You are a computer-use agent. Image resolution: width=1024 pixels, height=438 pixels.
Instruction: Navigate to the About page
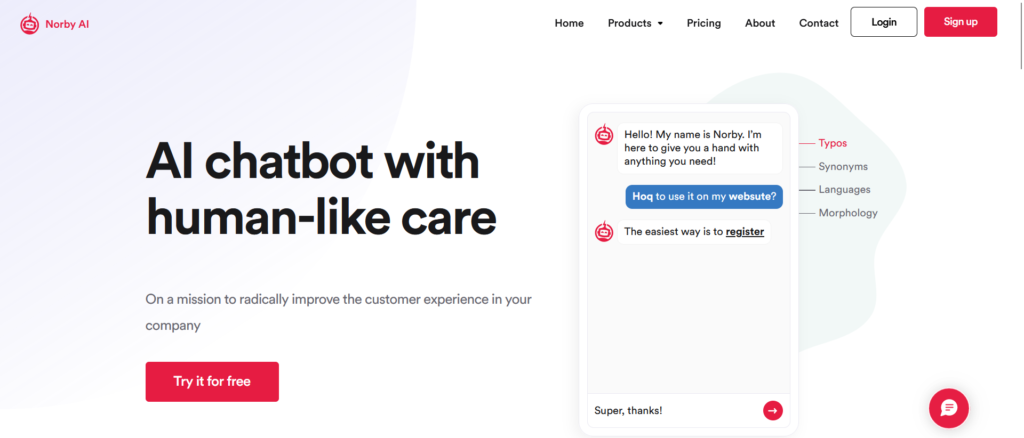click(760, 23)
